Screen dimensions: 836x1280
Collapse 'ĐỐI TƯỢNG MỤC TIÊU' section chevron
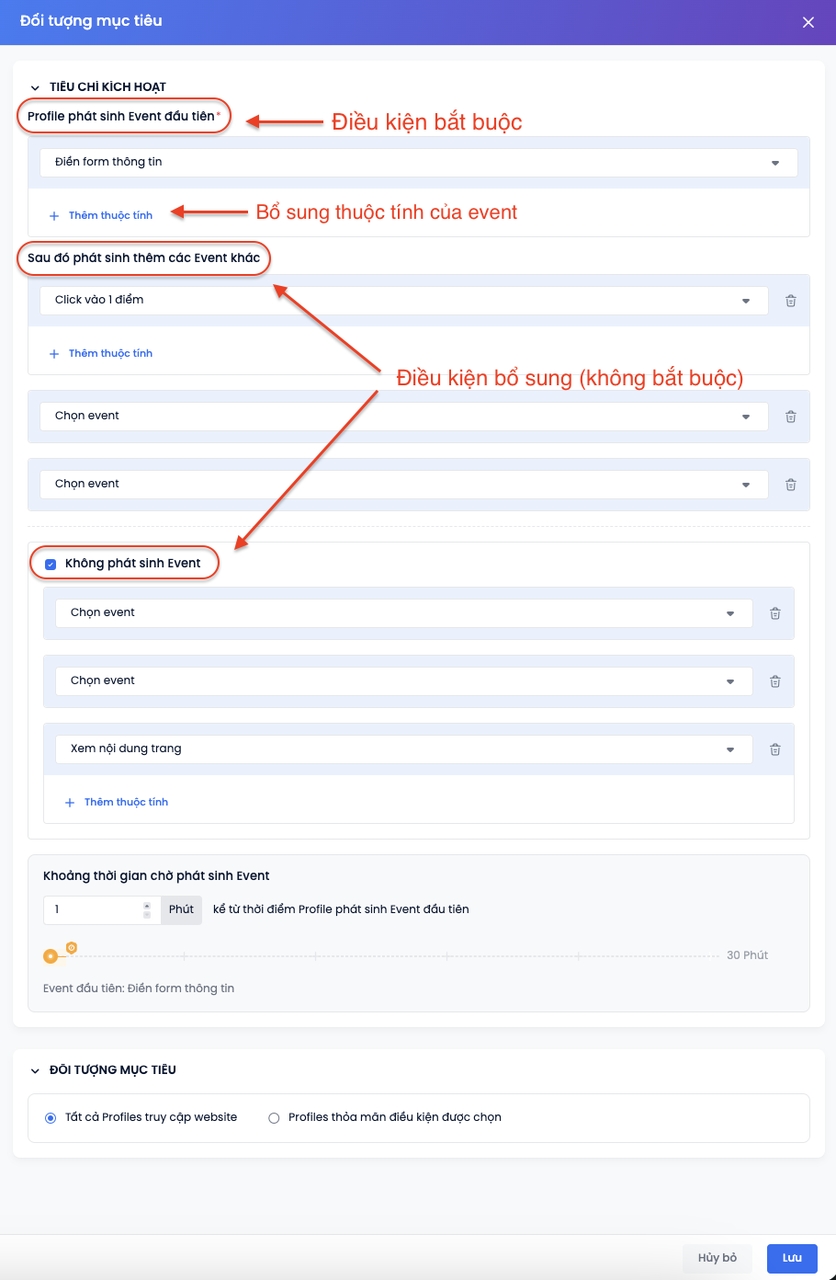(36, 1070)
